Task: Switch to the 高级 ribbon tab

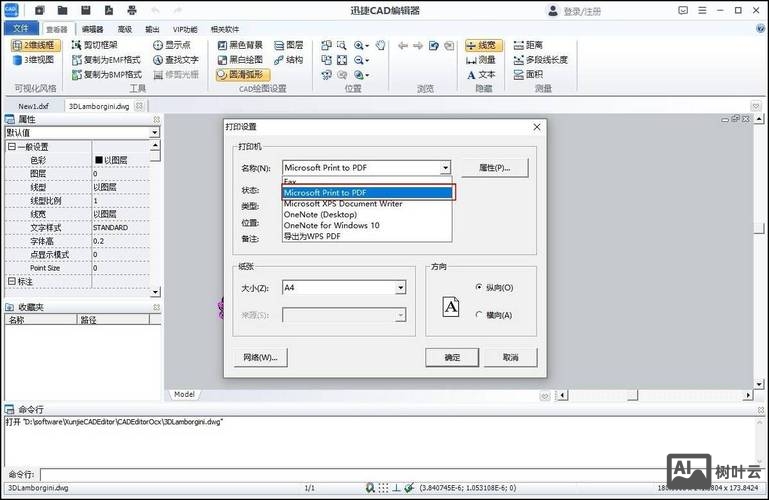Action: [125, 29]
